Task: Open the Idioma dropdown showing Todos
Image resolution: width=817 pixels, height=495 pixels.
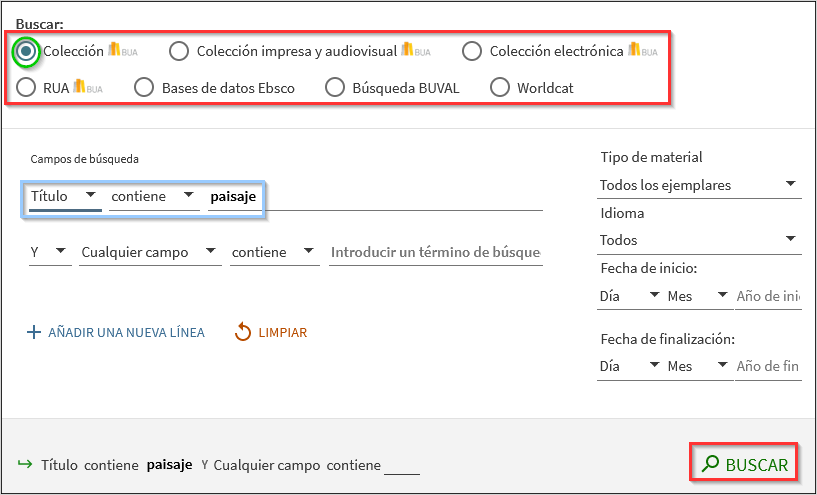Action: pyautogui.click(x=700, y=240)
